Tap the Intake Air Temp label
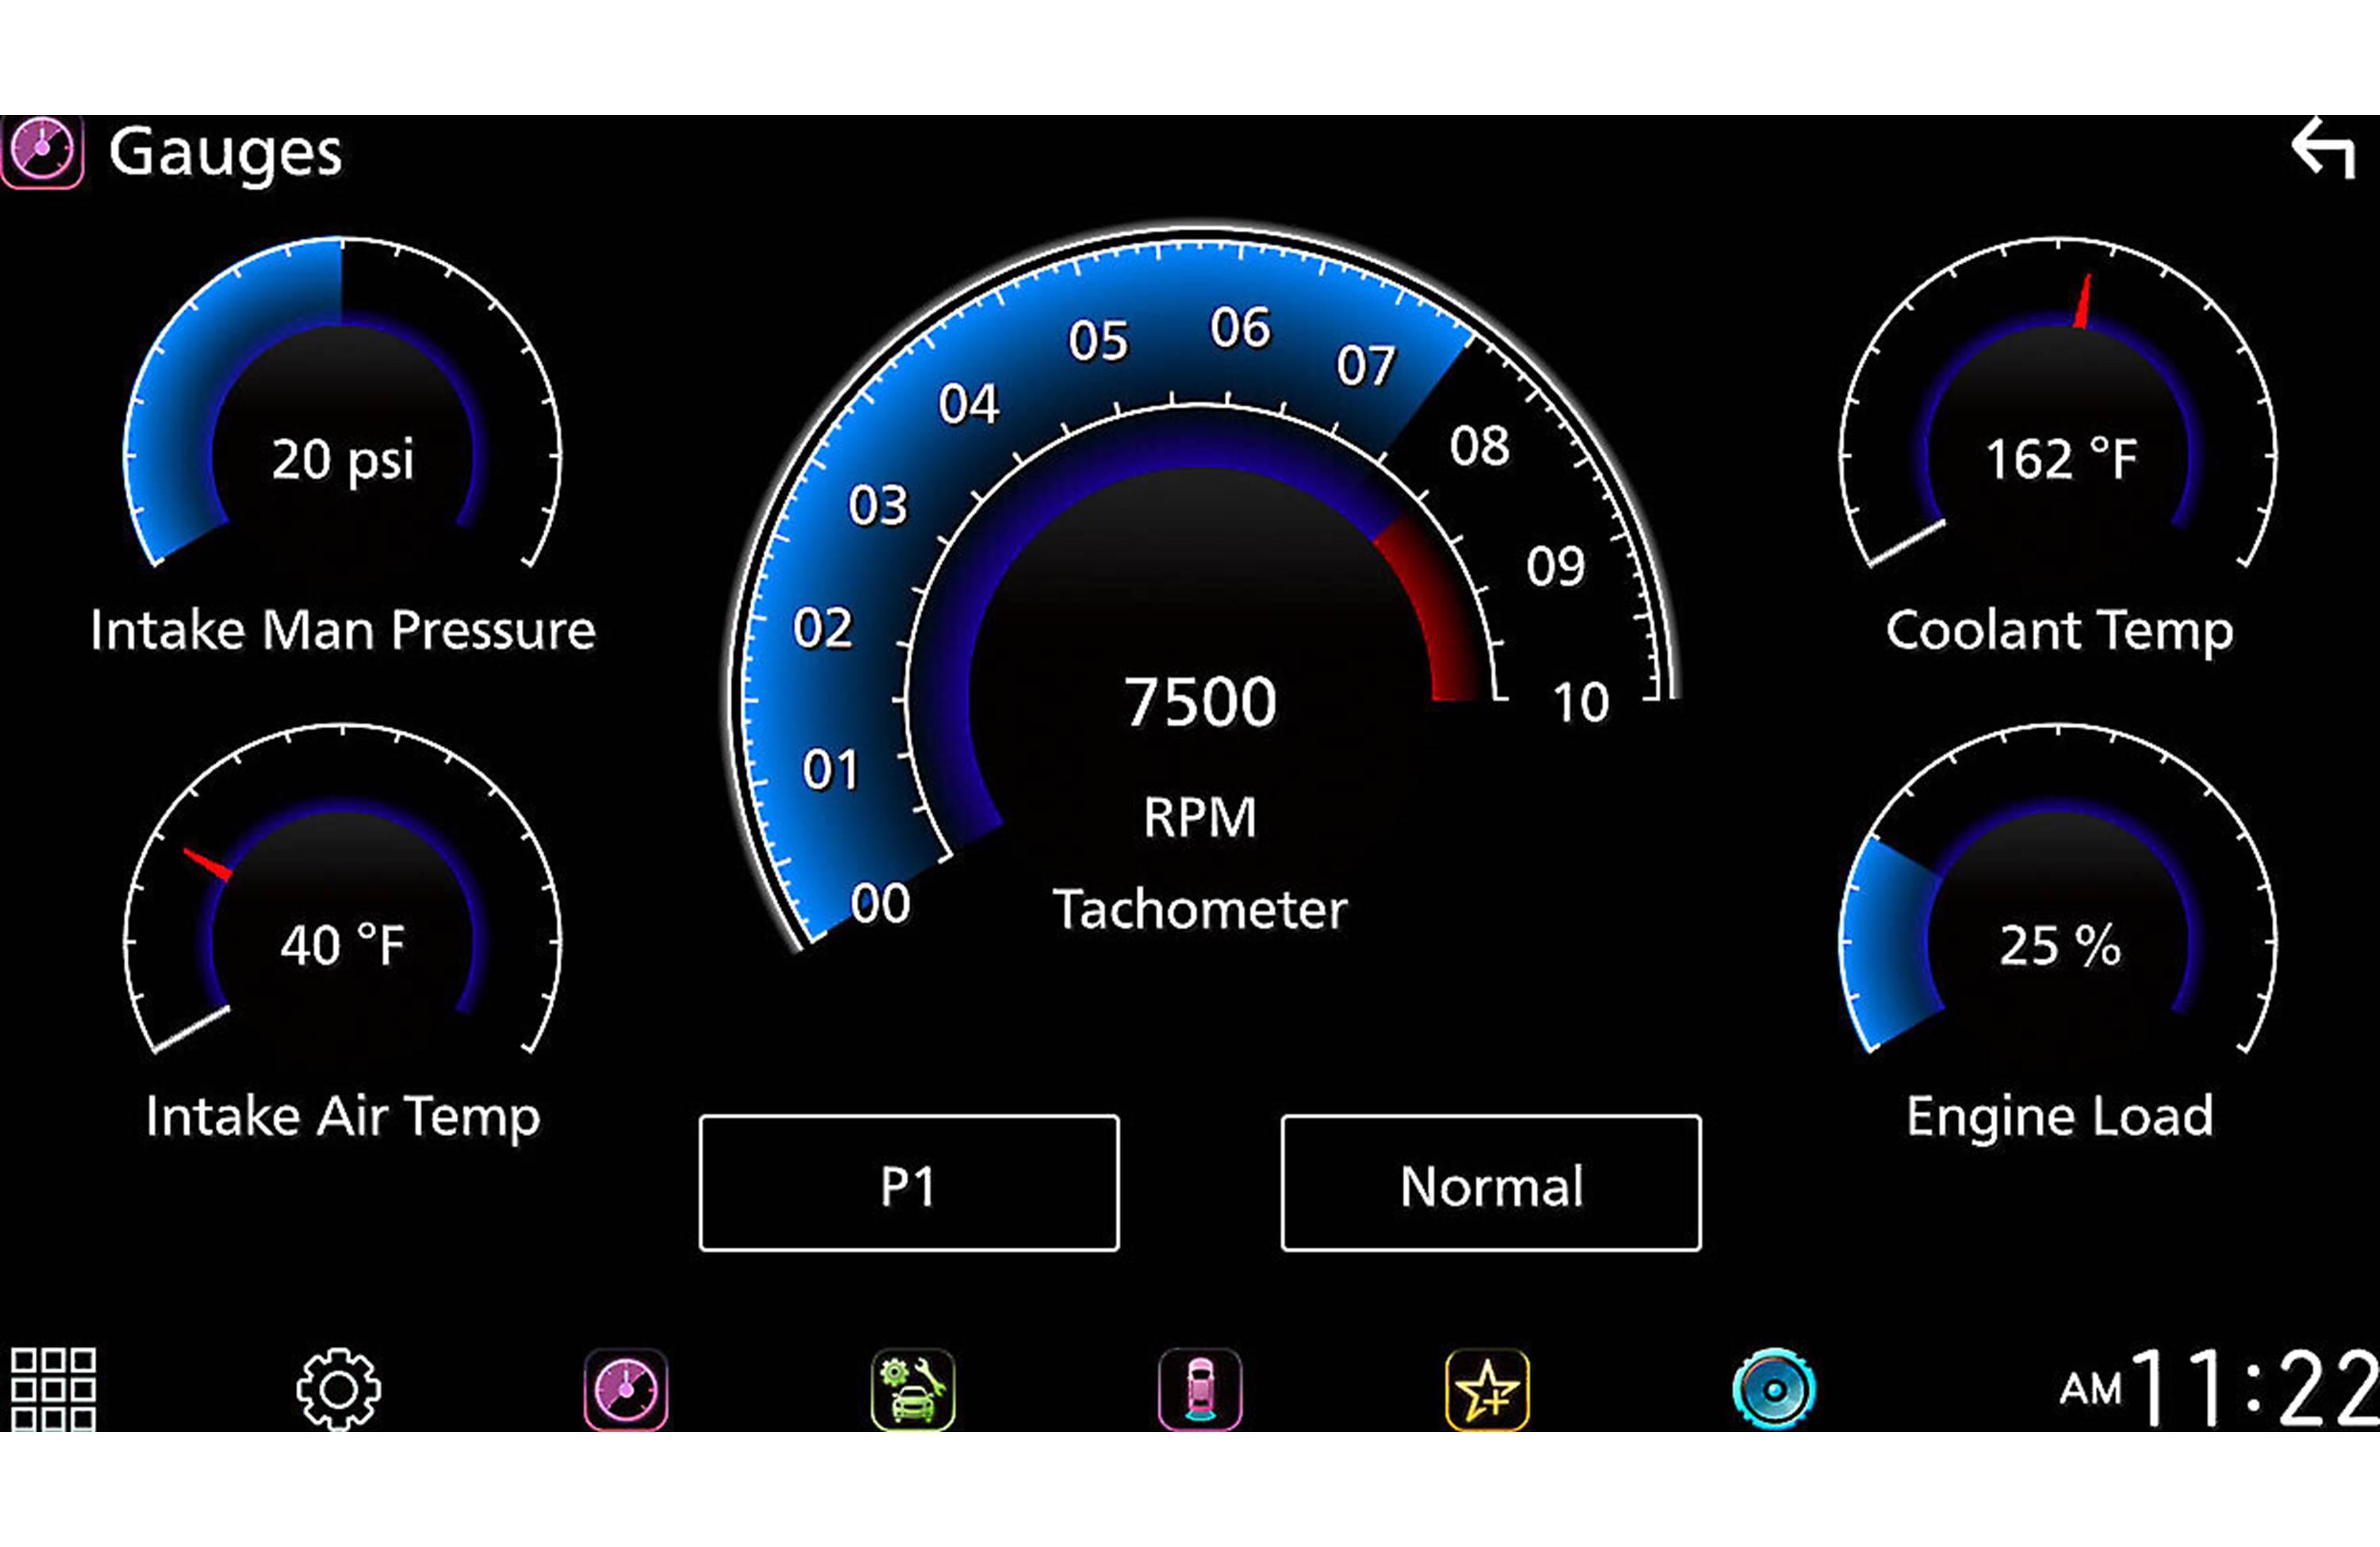The width and height of the screenshot is (2380, 1547). pyautogui.click(x=342, y=1117)
